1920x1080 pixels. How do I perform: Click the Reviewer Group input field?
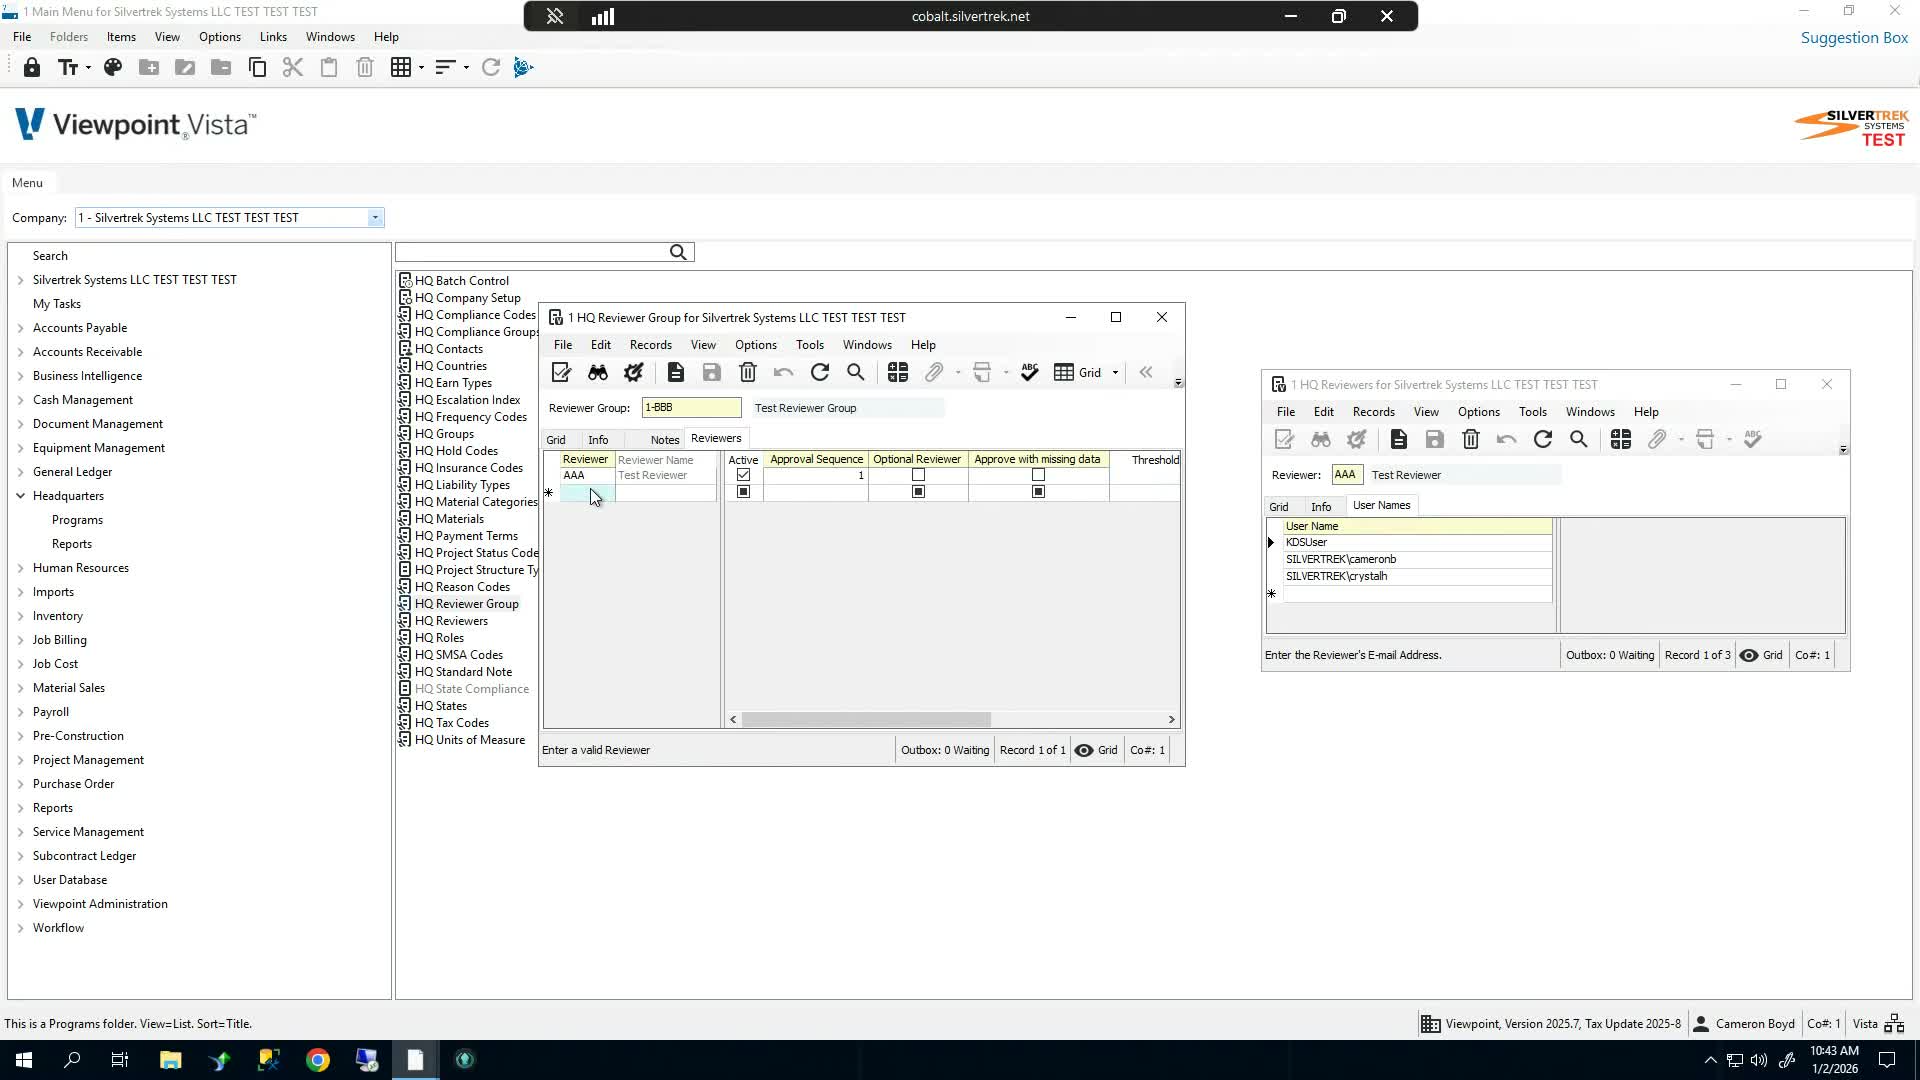click(692, 408)
